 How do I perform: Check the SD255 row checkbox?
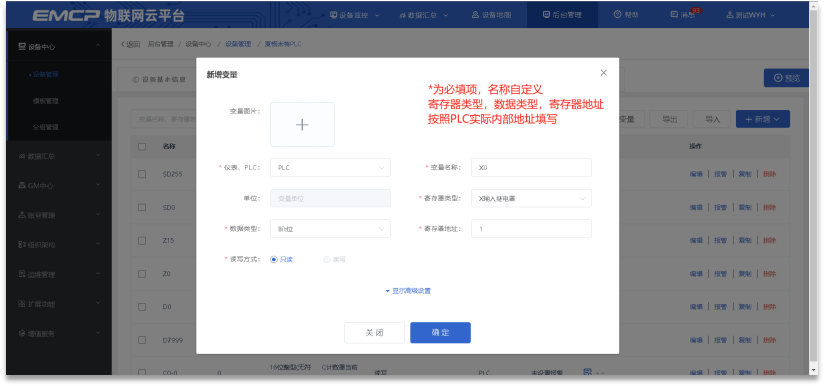(142, 174)
